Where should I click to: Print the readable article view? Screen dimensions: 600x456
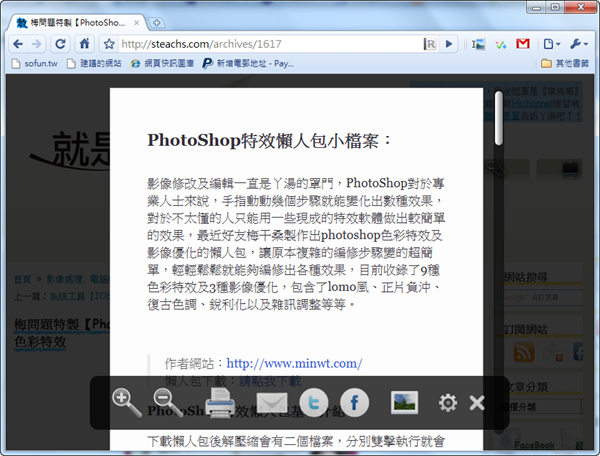coord(220,402)
